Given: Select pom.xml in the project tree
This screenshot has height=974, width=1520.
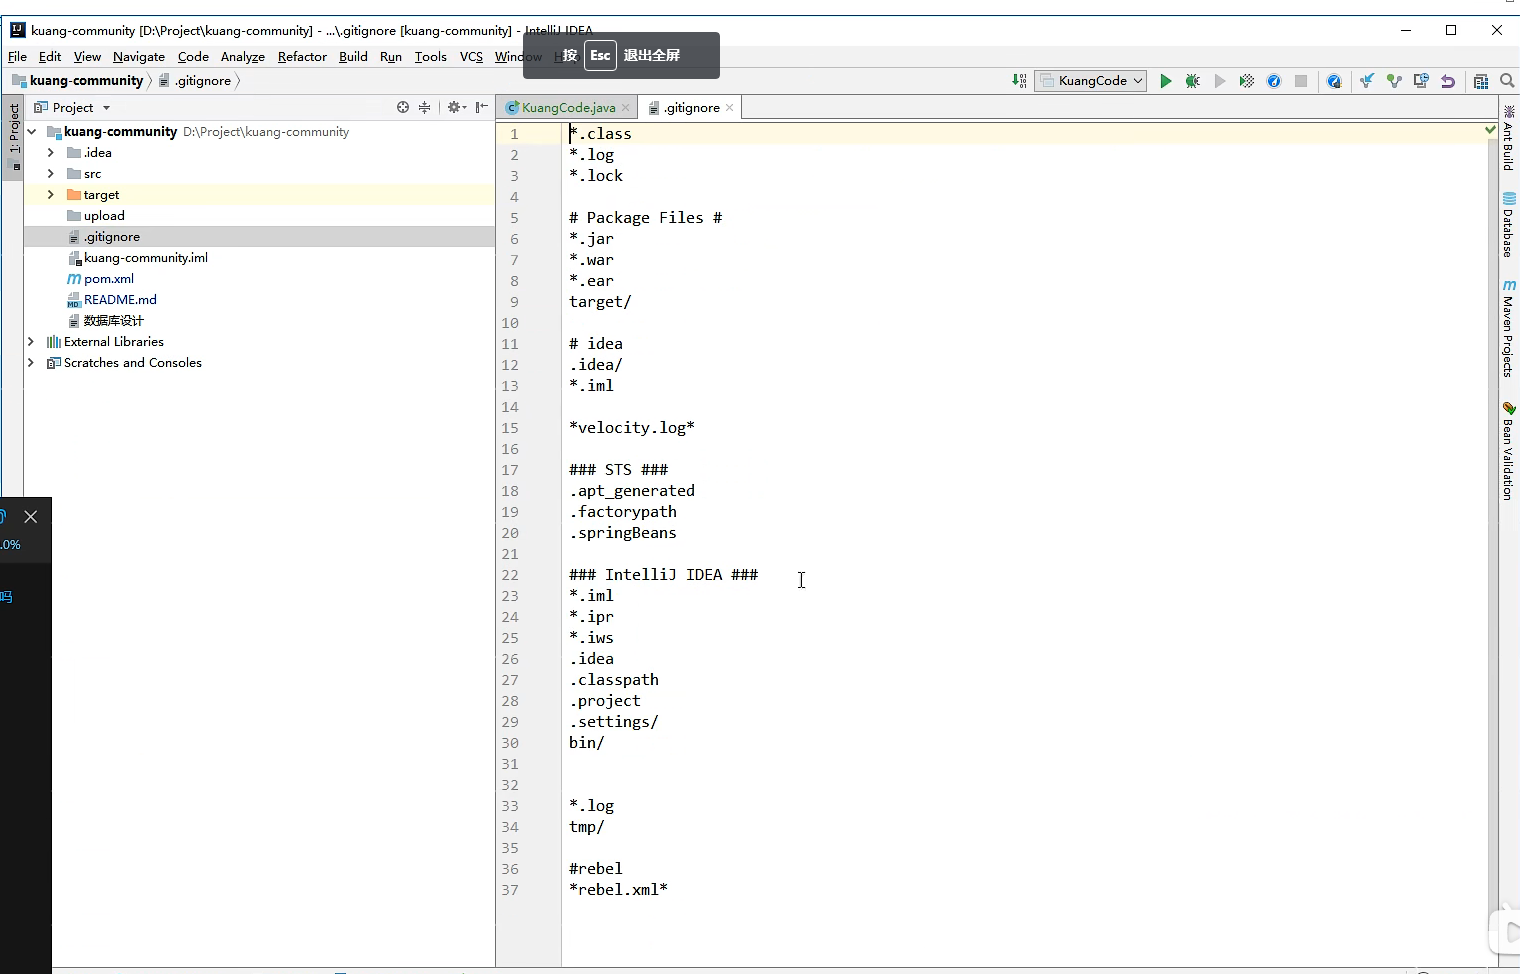Looking at the screenshot, I should coord(109,279).
